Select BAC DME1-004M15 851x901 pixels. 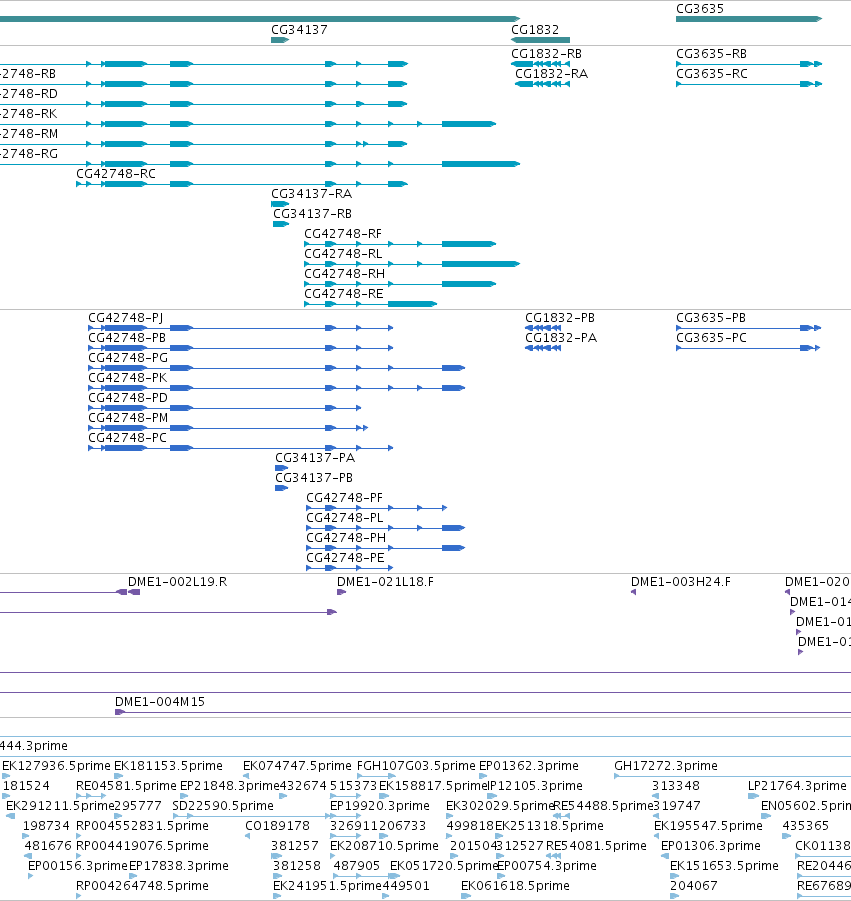tap(159, 702)
